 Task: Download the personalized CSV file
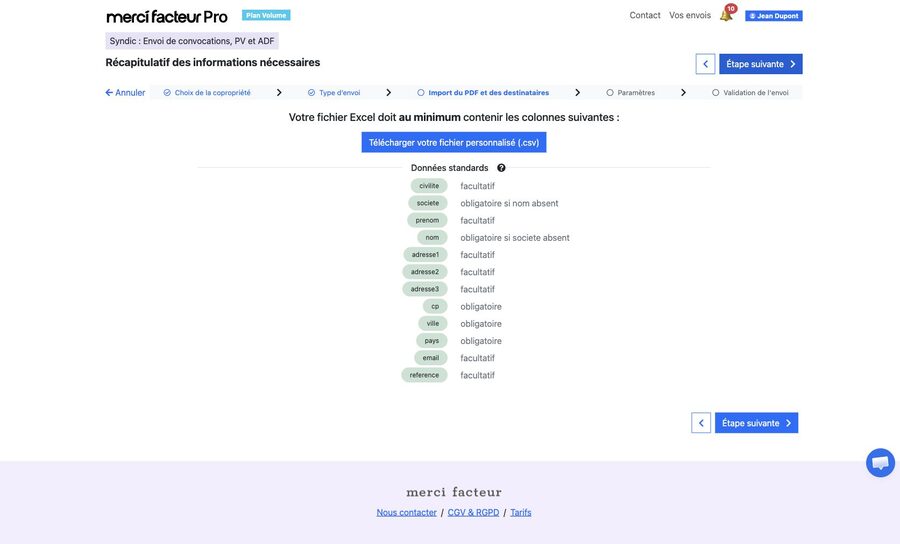coord(454,142)
